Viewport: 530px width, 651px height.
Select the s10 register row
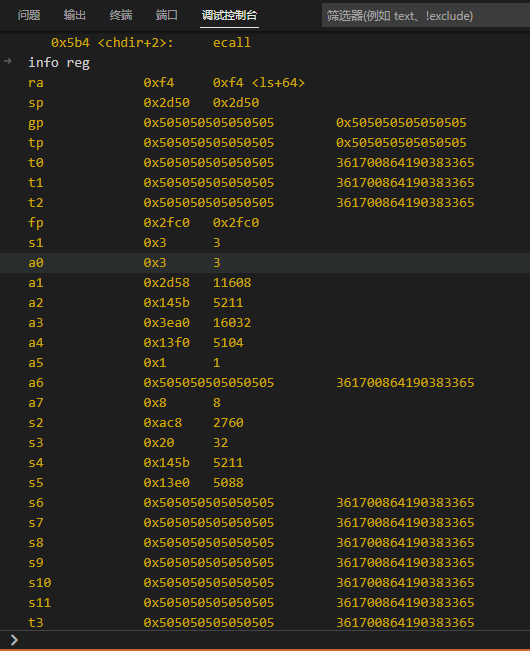[265, 582]
